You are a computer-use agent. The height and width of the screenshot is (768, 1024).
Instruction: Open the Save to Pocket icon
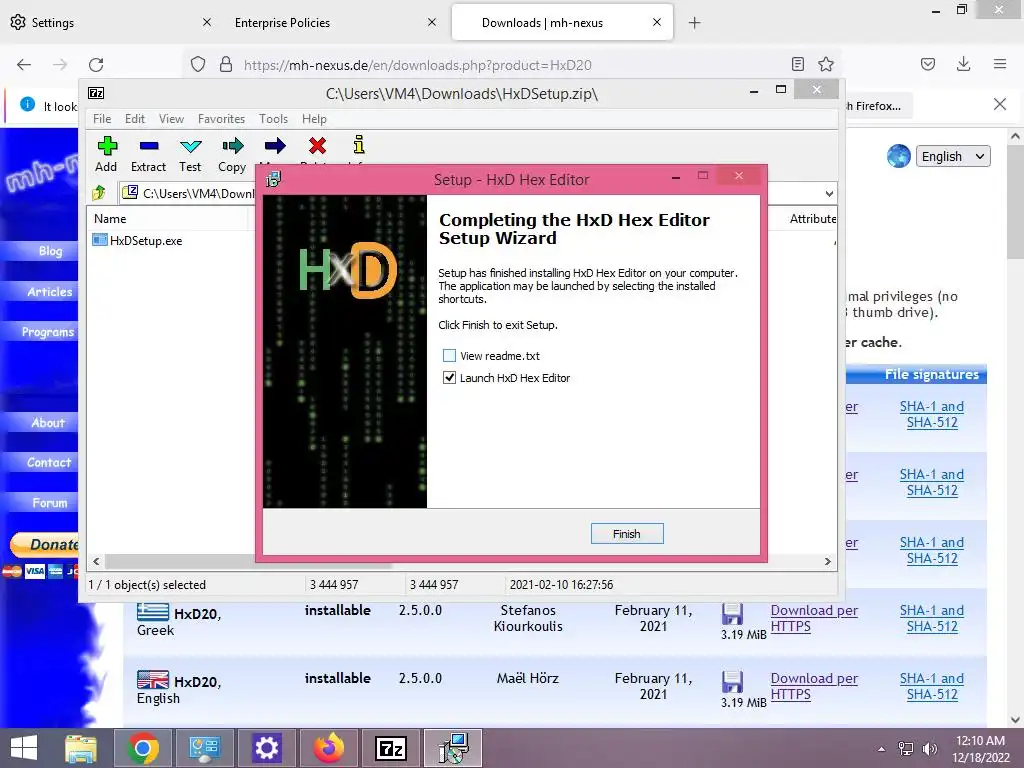pyautogui.click(x=928, y=64)
